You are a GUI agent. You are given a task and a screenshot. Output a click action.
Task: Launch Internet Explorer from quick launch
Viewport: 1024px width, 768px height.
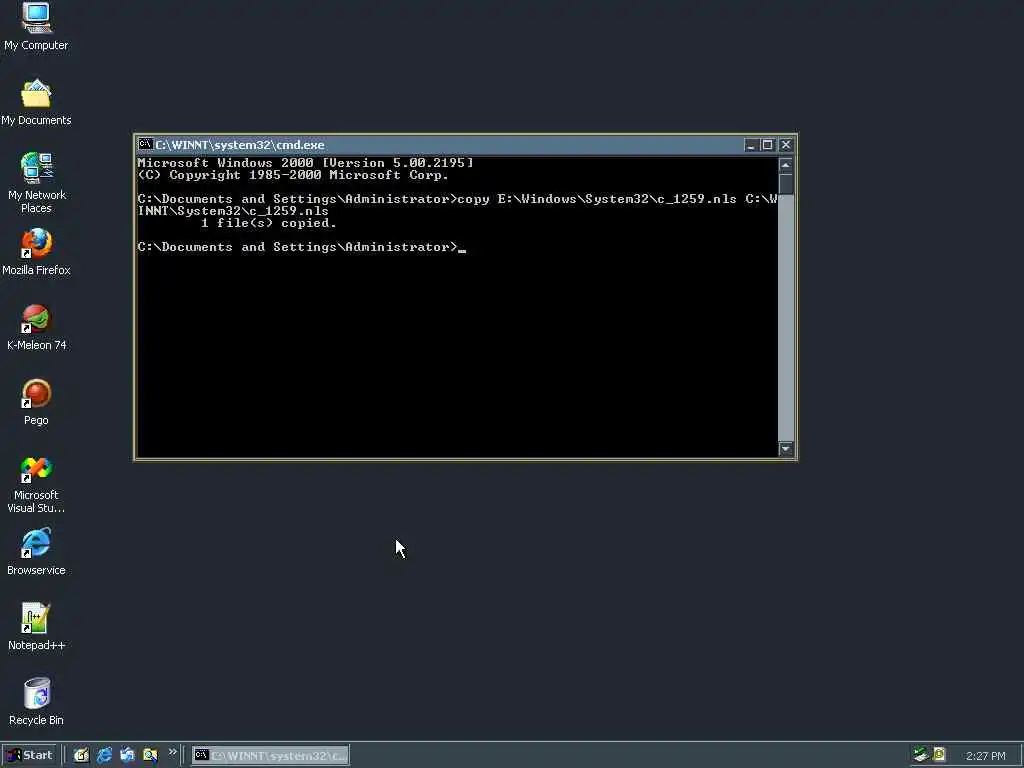click(104, 755)
